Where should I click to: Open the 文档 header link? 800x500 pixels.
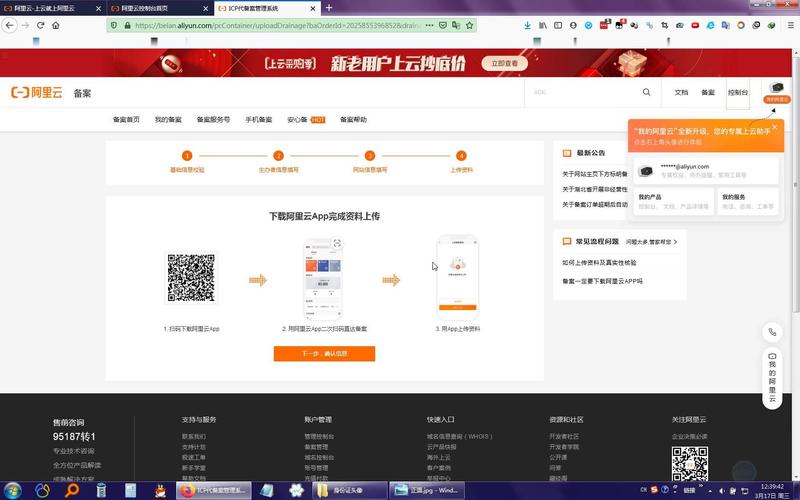[x=681, y=92]
